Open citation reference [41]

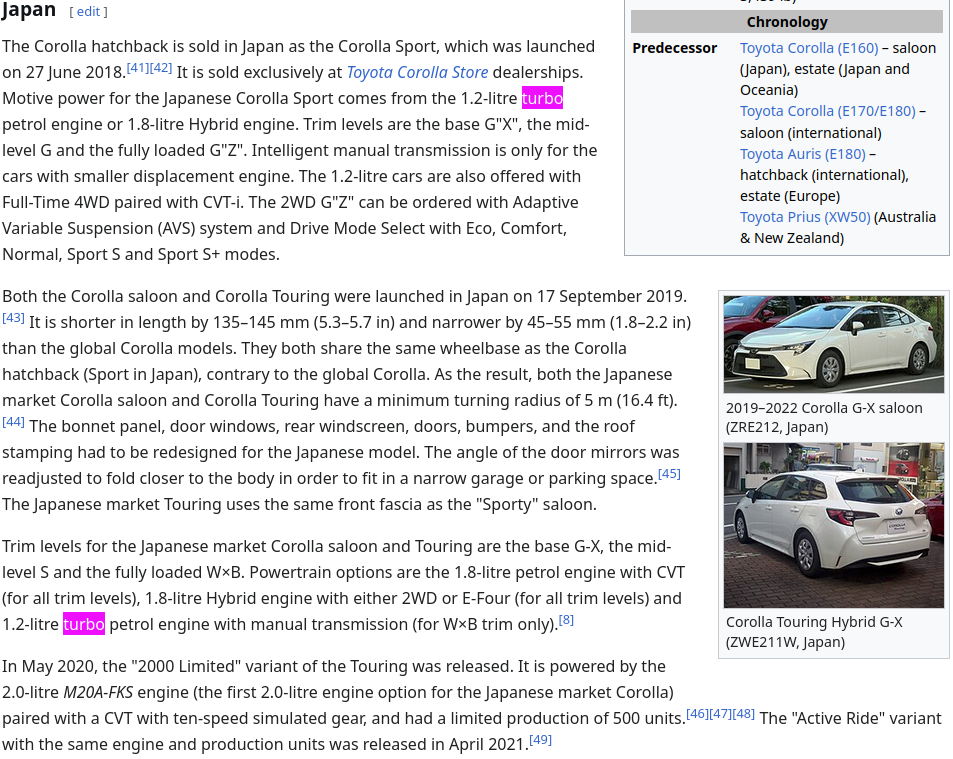[x=138, y=67]
